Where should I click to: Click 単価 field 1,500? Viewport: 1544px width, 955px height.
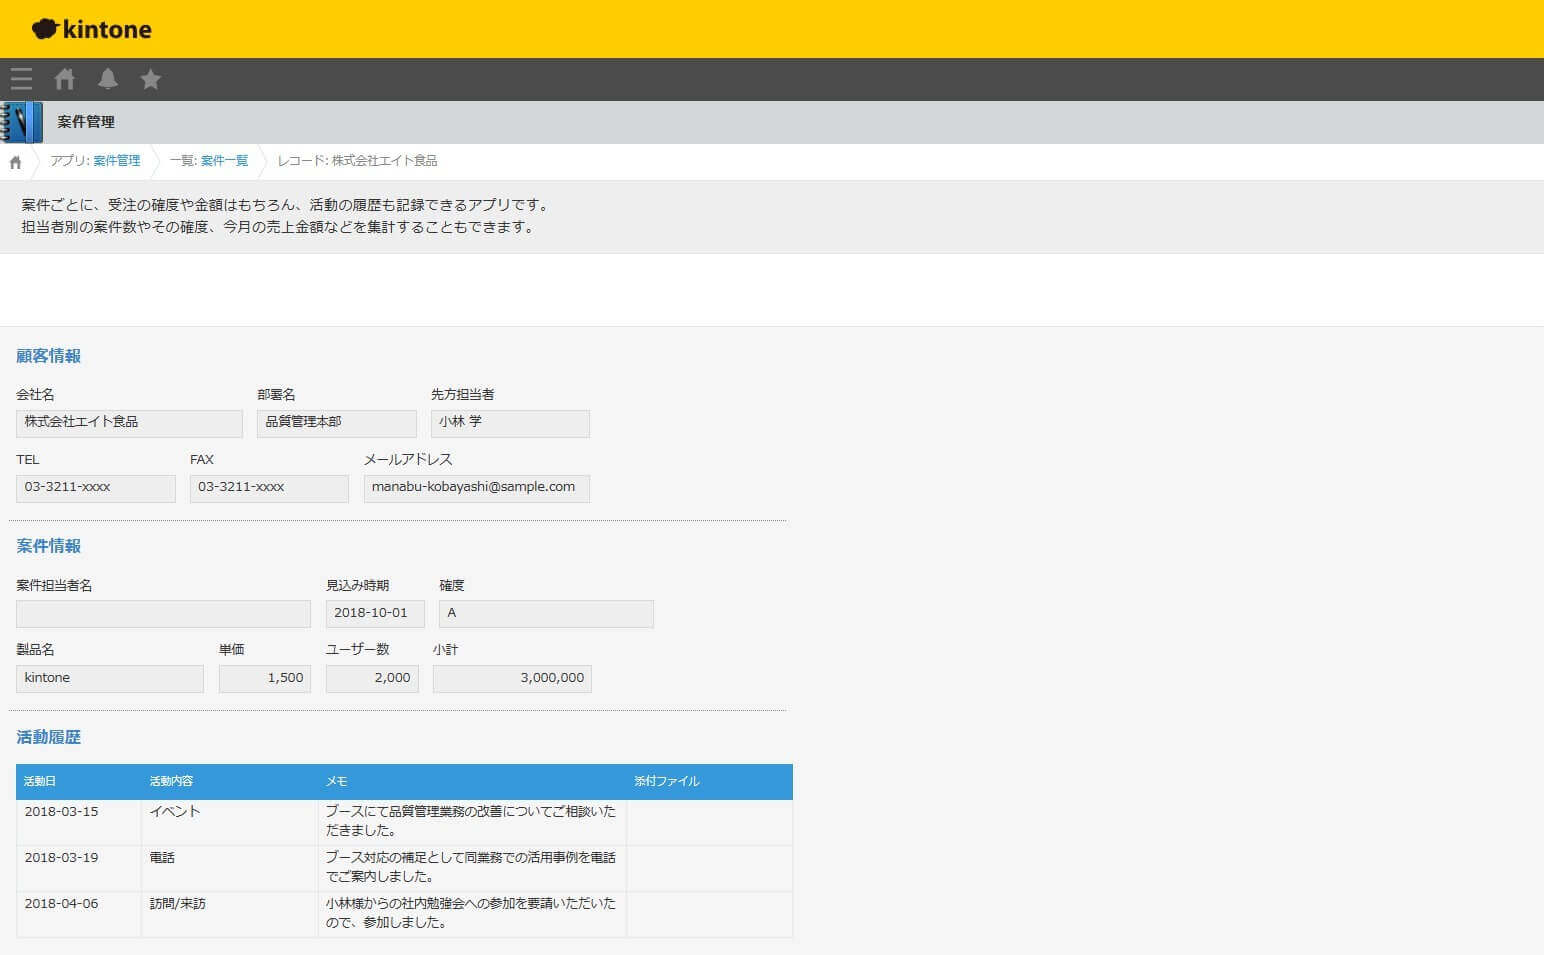point(265,678)
